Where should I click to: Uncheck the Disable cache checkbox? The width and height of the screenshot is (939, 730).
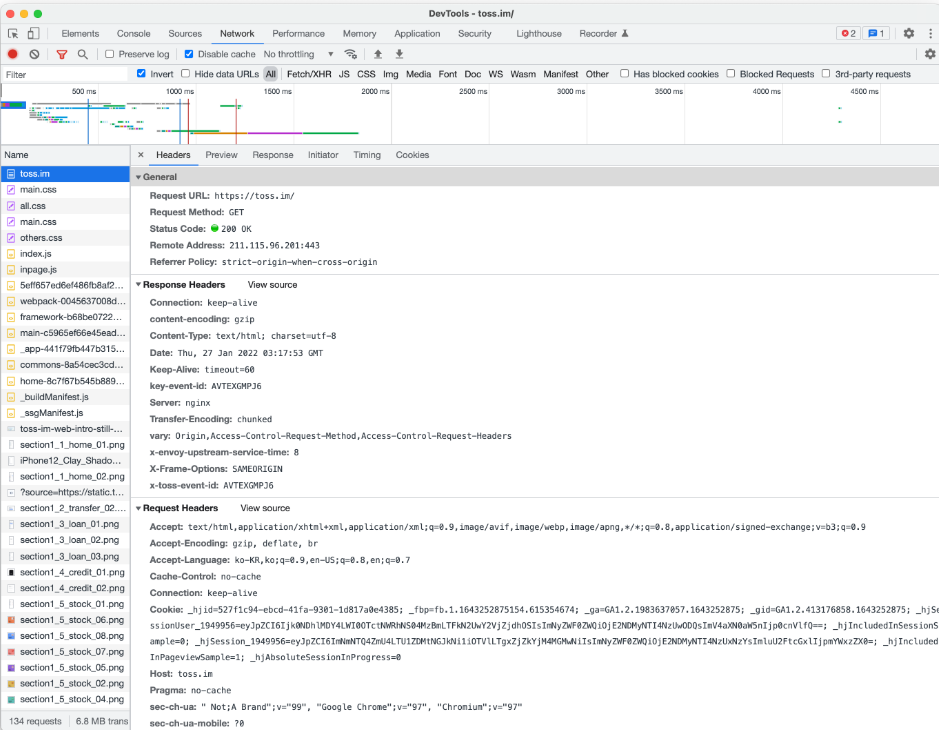click(189, 54)
